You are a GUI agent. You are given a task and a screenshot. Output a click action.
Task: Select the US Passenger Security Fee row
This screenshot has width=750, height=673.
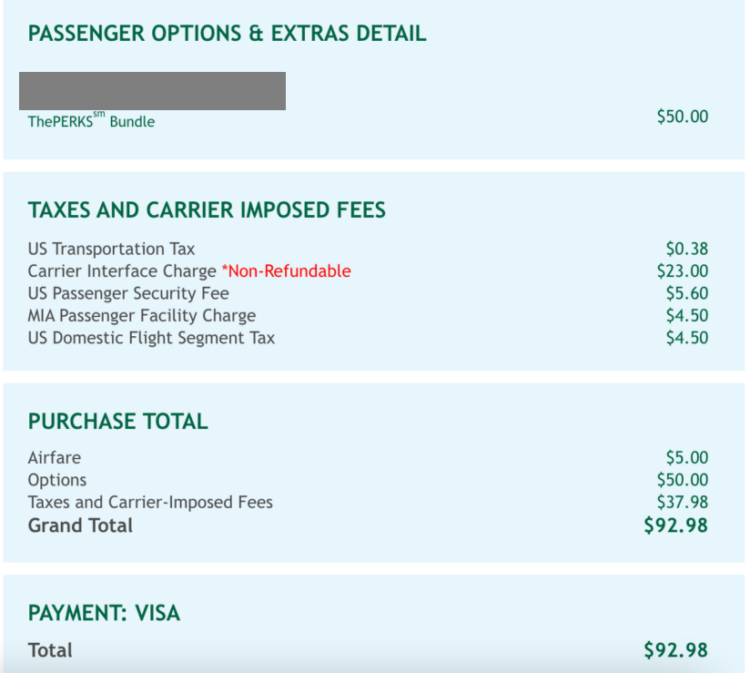[x=368, y=293]
